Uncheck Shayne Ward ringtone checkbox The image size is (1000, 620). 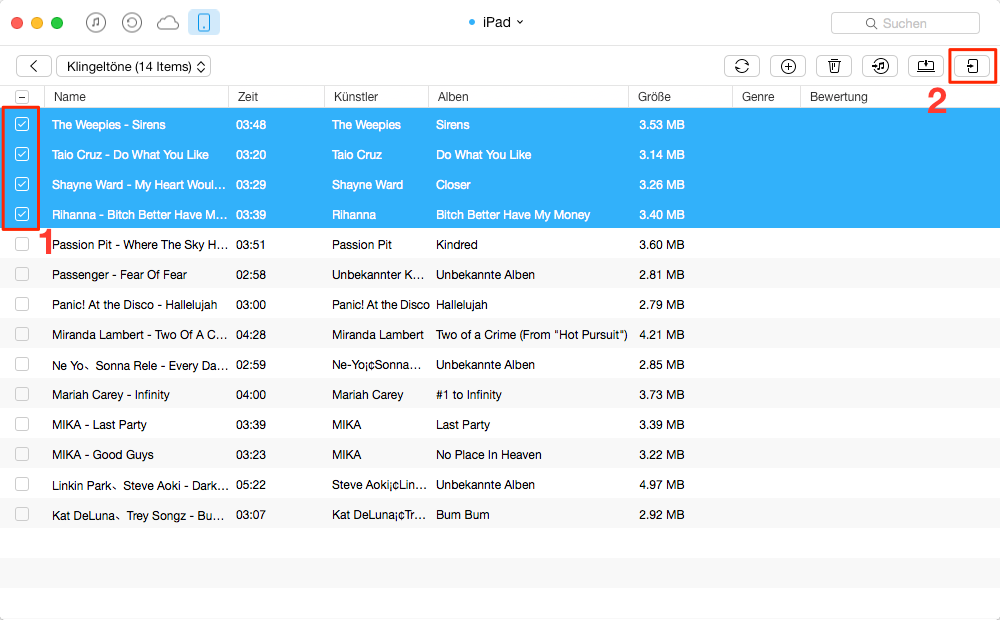(22, 184)
